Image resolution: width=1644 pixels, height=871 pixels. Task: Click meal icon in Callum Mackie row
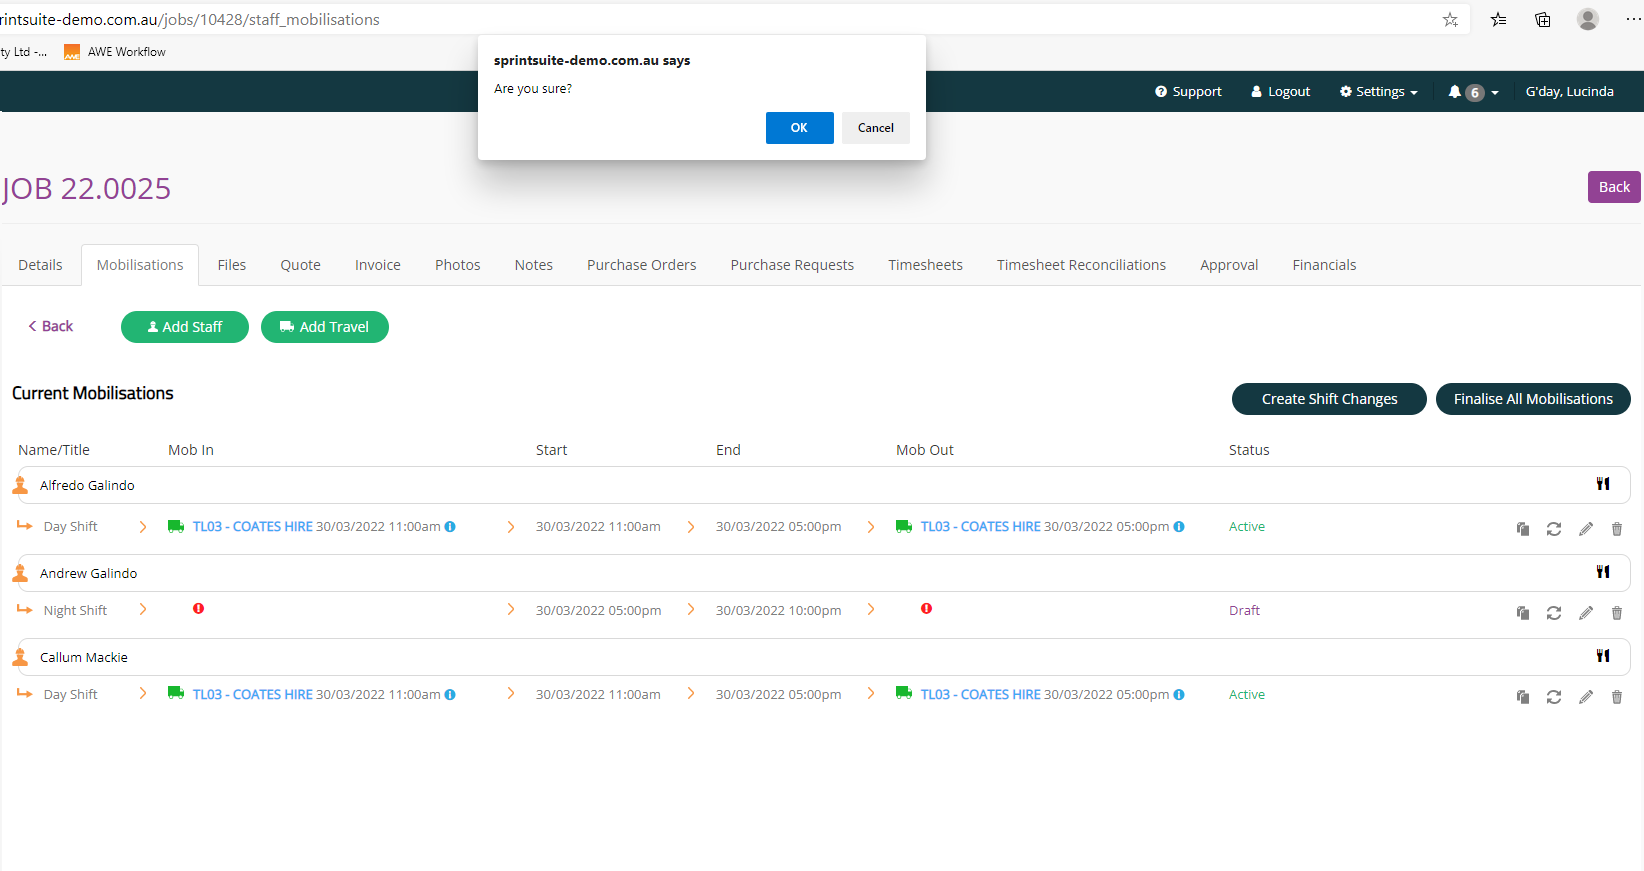(x=1603, y=656)
